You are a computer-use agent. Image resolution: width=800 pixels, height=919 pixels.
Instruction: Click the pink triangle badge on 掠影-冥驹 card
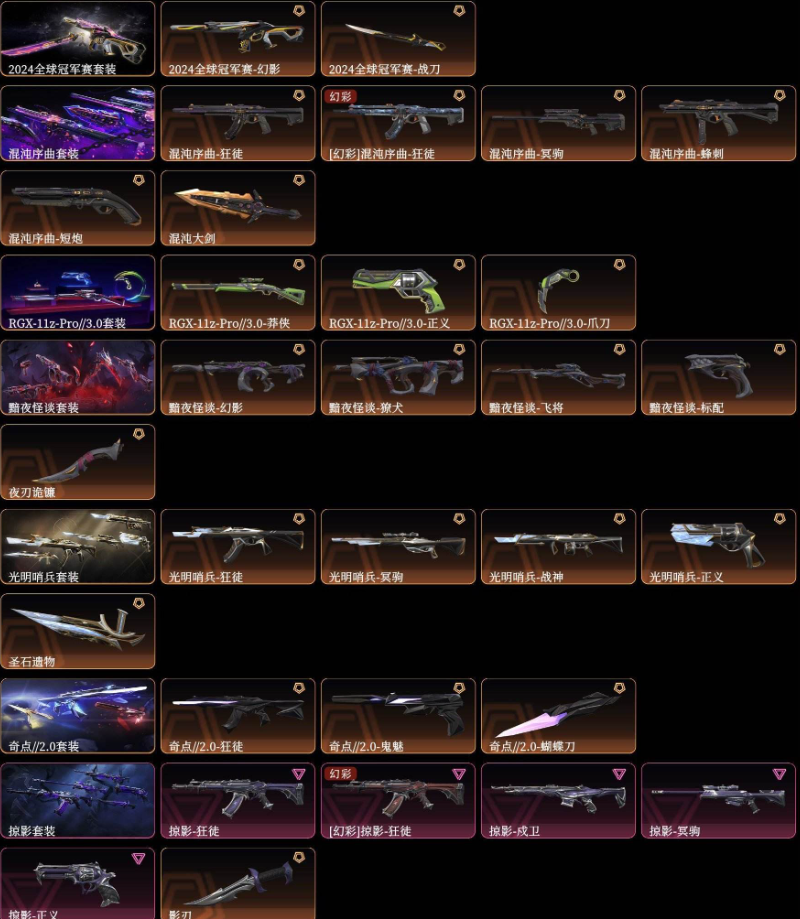coord(779,774)
